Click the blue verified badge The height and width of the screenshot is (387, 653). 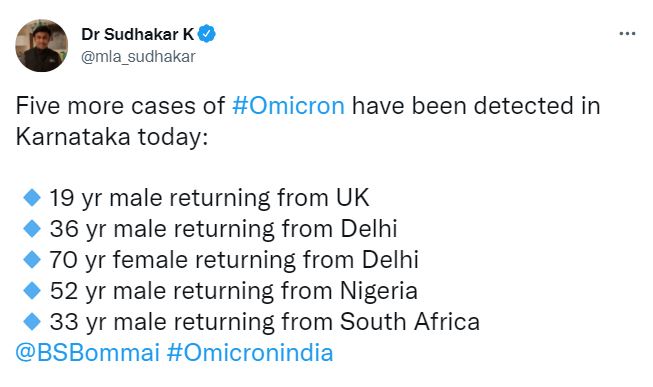click(207, 34)
